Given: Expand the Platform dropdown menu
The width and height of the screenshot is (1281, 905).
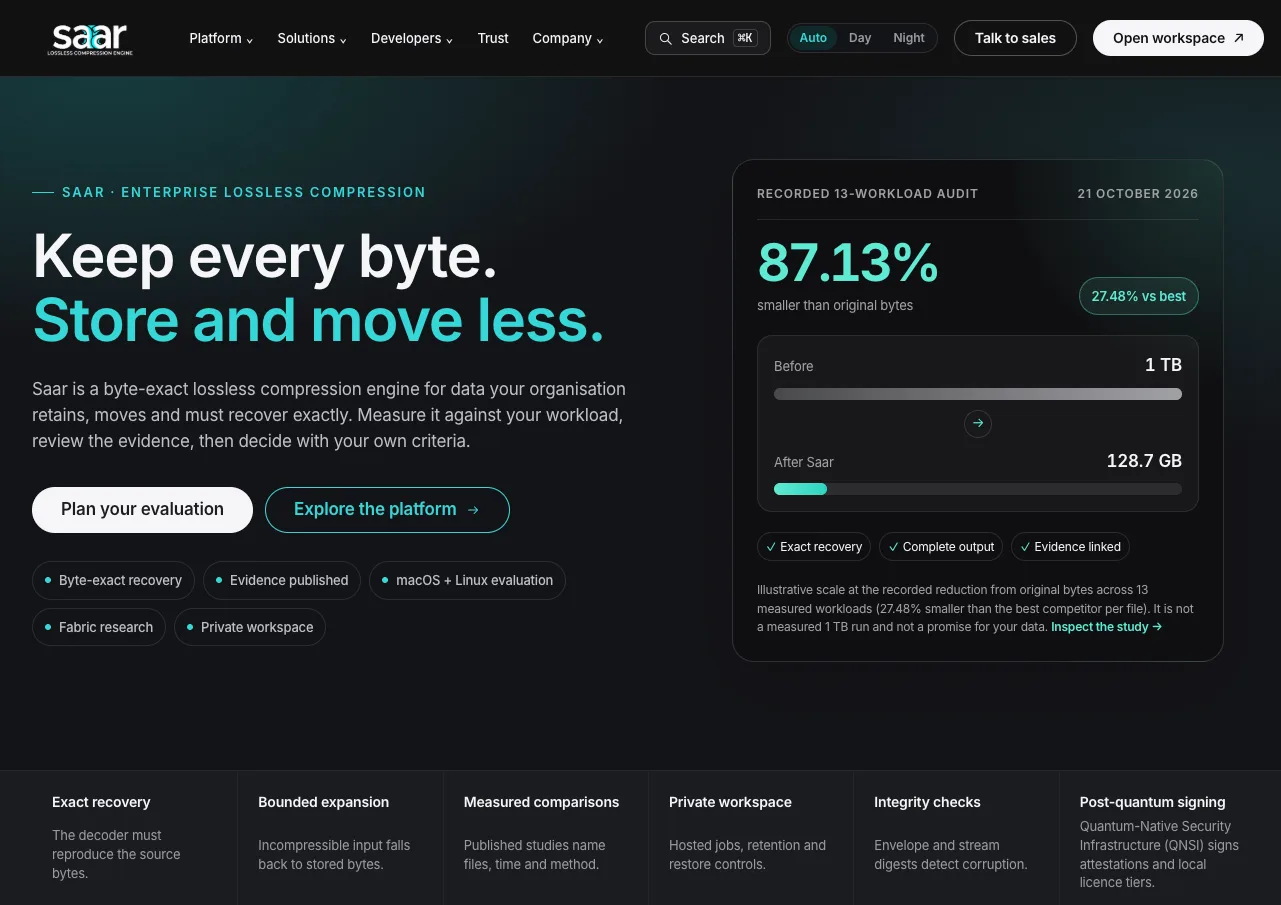Looking at the screenshot, I should pyautogui.click(x=221, y=38).
